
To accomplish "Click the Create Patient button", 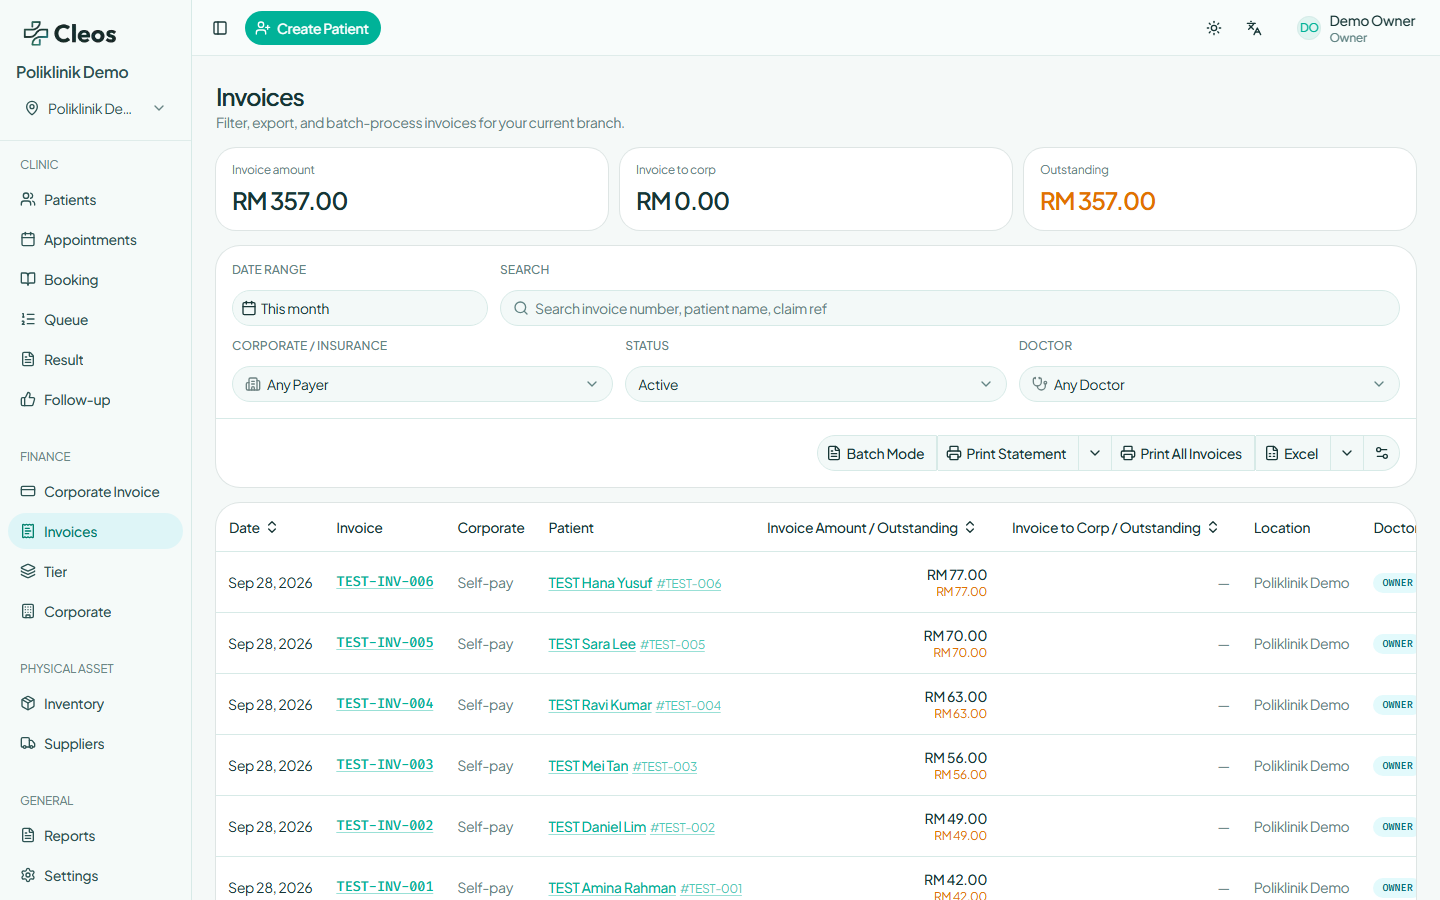I will (x=313, y=28).
